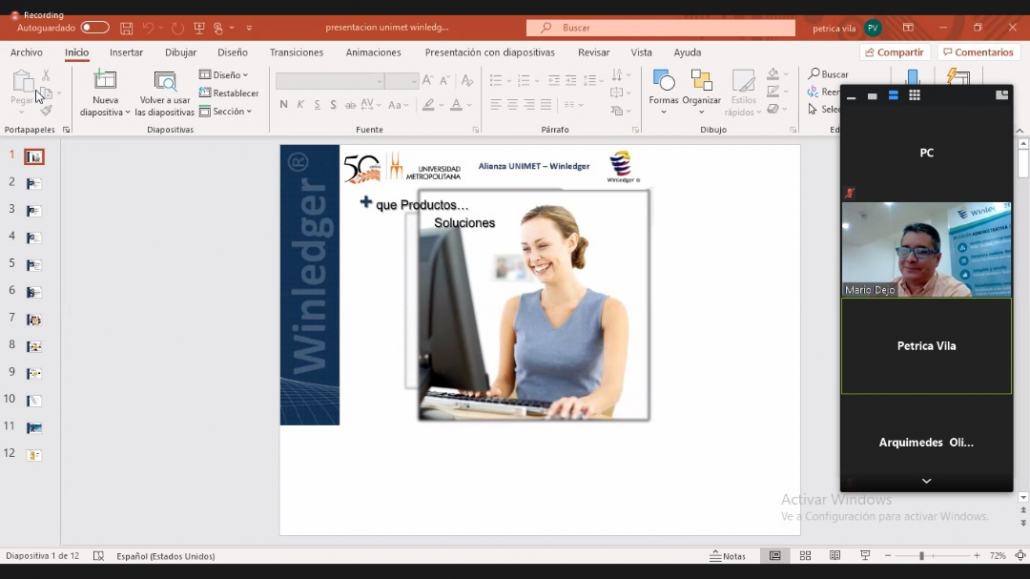Image resolution: width=1030 pixels, height=579 pixels.
Task: Switch to the Animaciones tab
Action: pyautogui.click(x=373, y=53)
